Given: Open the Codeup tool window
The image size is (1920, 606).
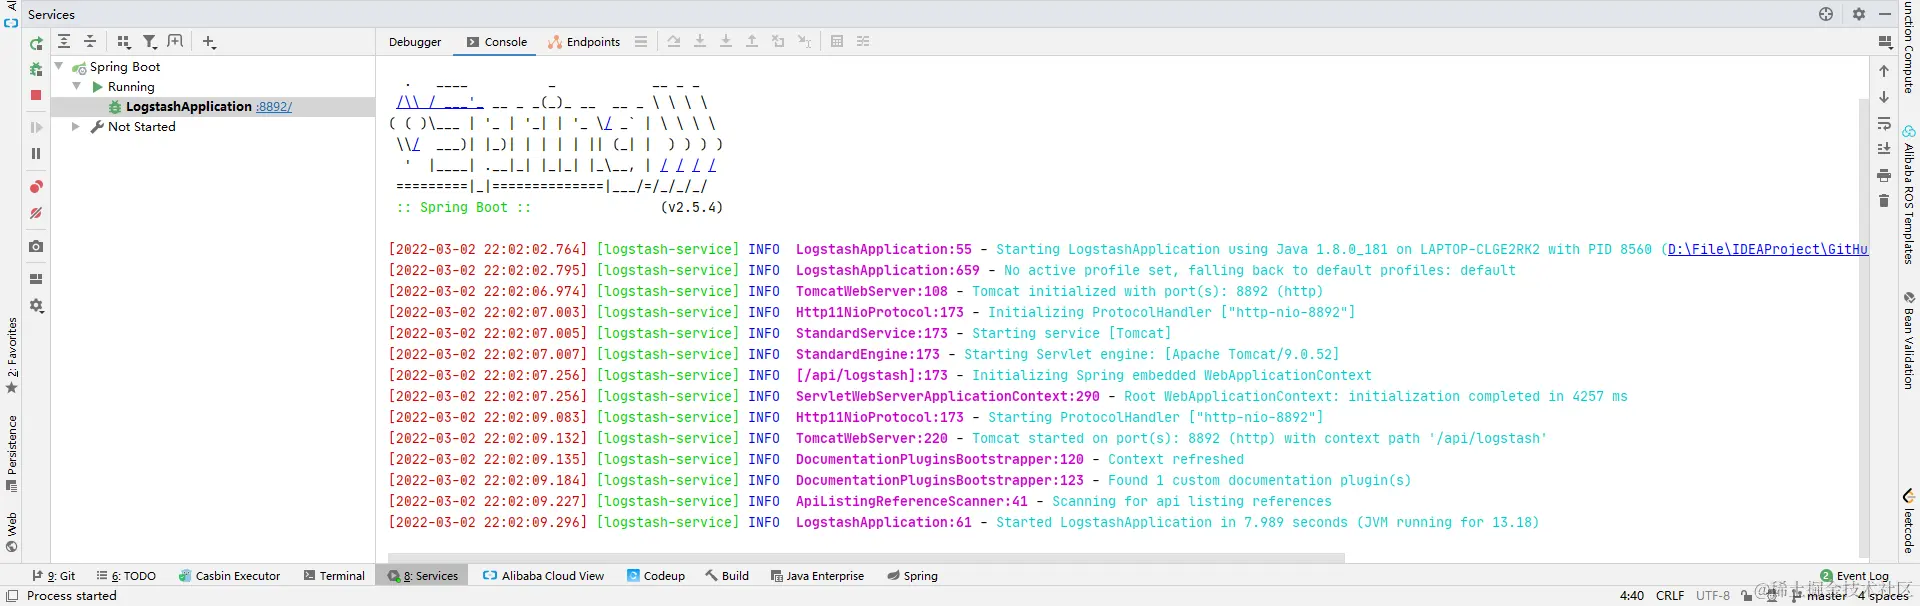Looking at the screenshot, I should pos(656,576).
